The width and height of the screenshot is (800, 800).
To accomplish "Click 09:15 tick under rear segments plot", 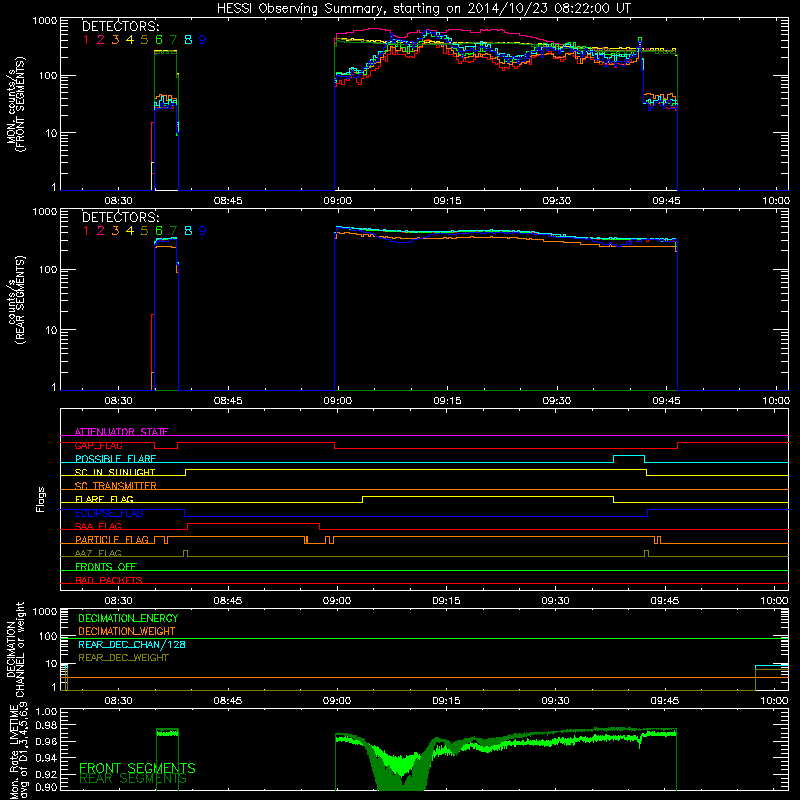I will pyautogui.click(x=447, y=401).
